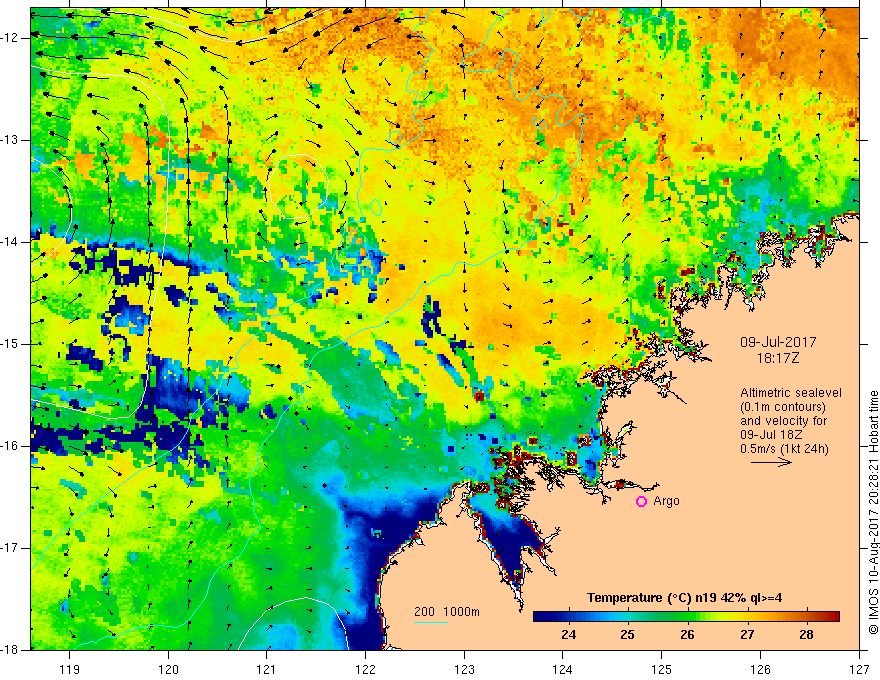
Task: Click the colorbar tick label '28'
Action: click(806, 635)
